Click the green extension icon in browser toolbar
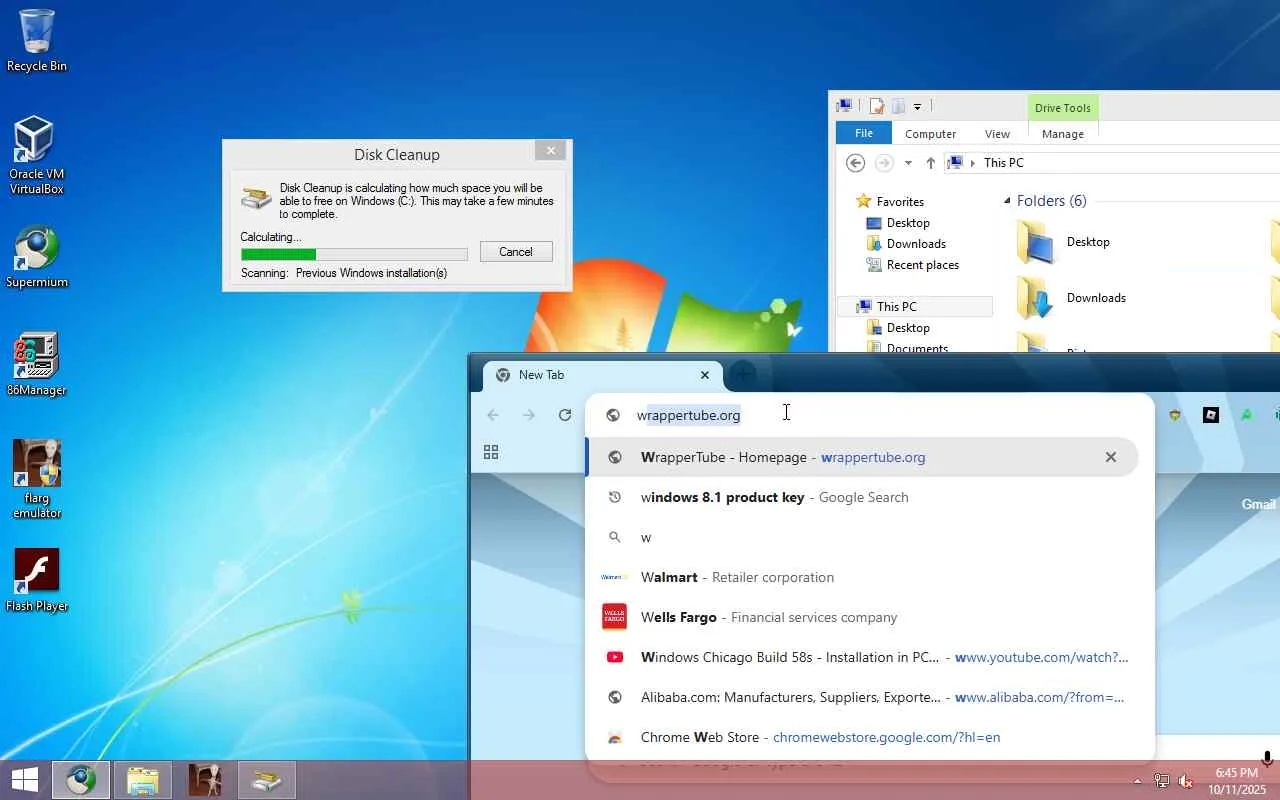The width and height of the screenshot is (1280, 800). [x=1246, y=415]
